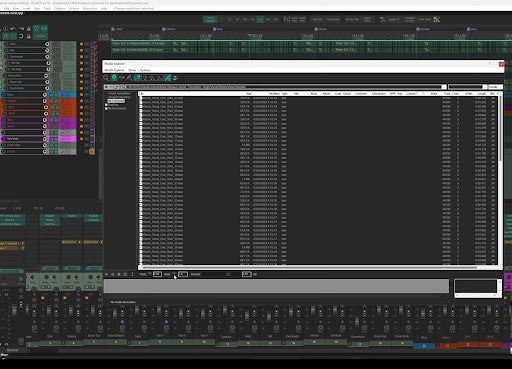
Task: Toggle the green gear icon in Media Explorer toolbar
Action: 114,78
